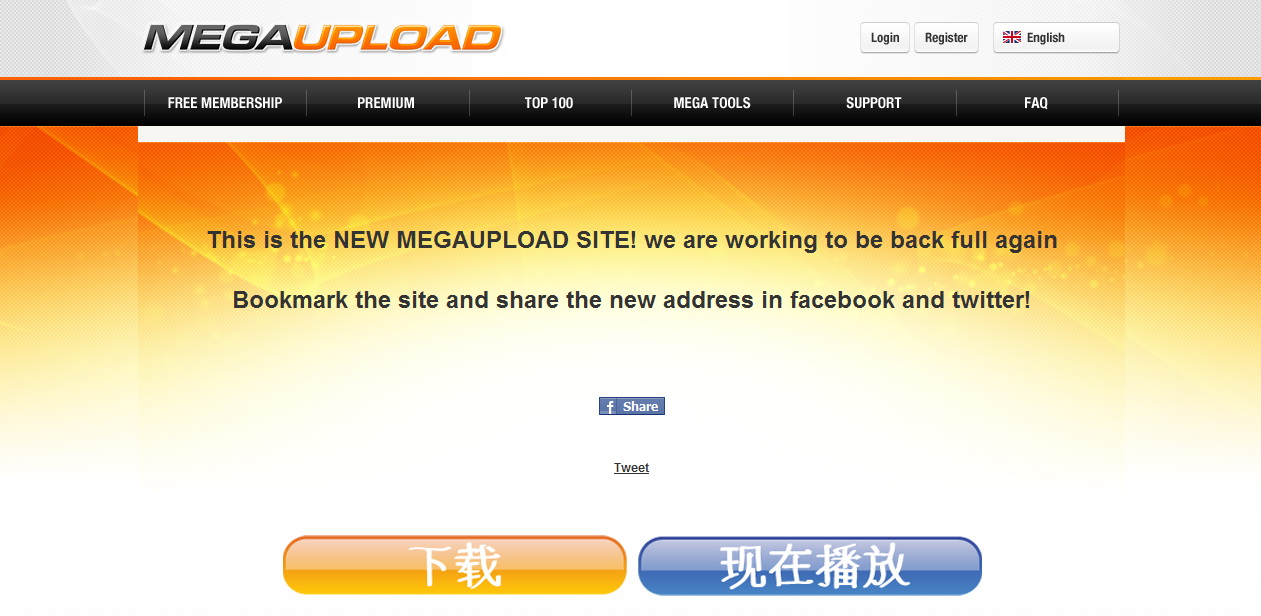Click the blue 现在播放 play now button
Image resolution: width=1261 pixels, height=616 pixels.
810,566
